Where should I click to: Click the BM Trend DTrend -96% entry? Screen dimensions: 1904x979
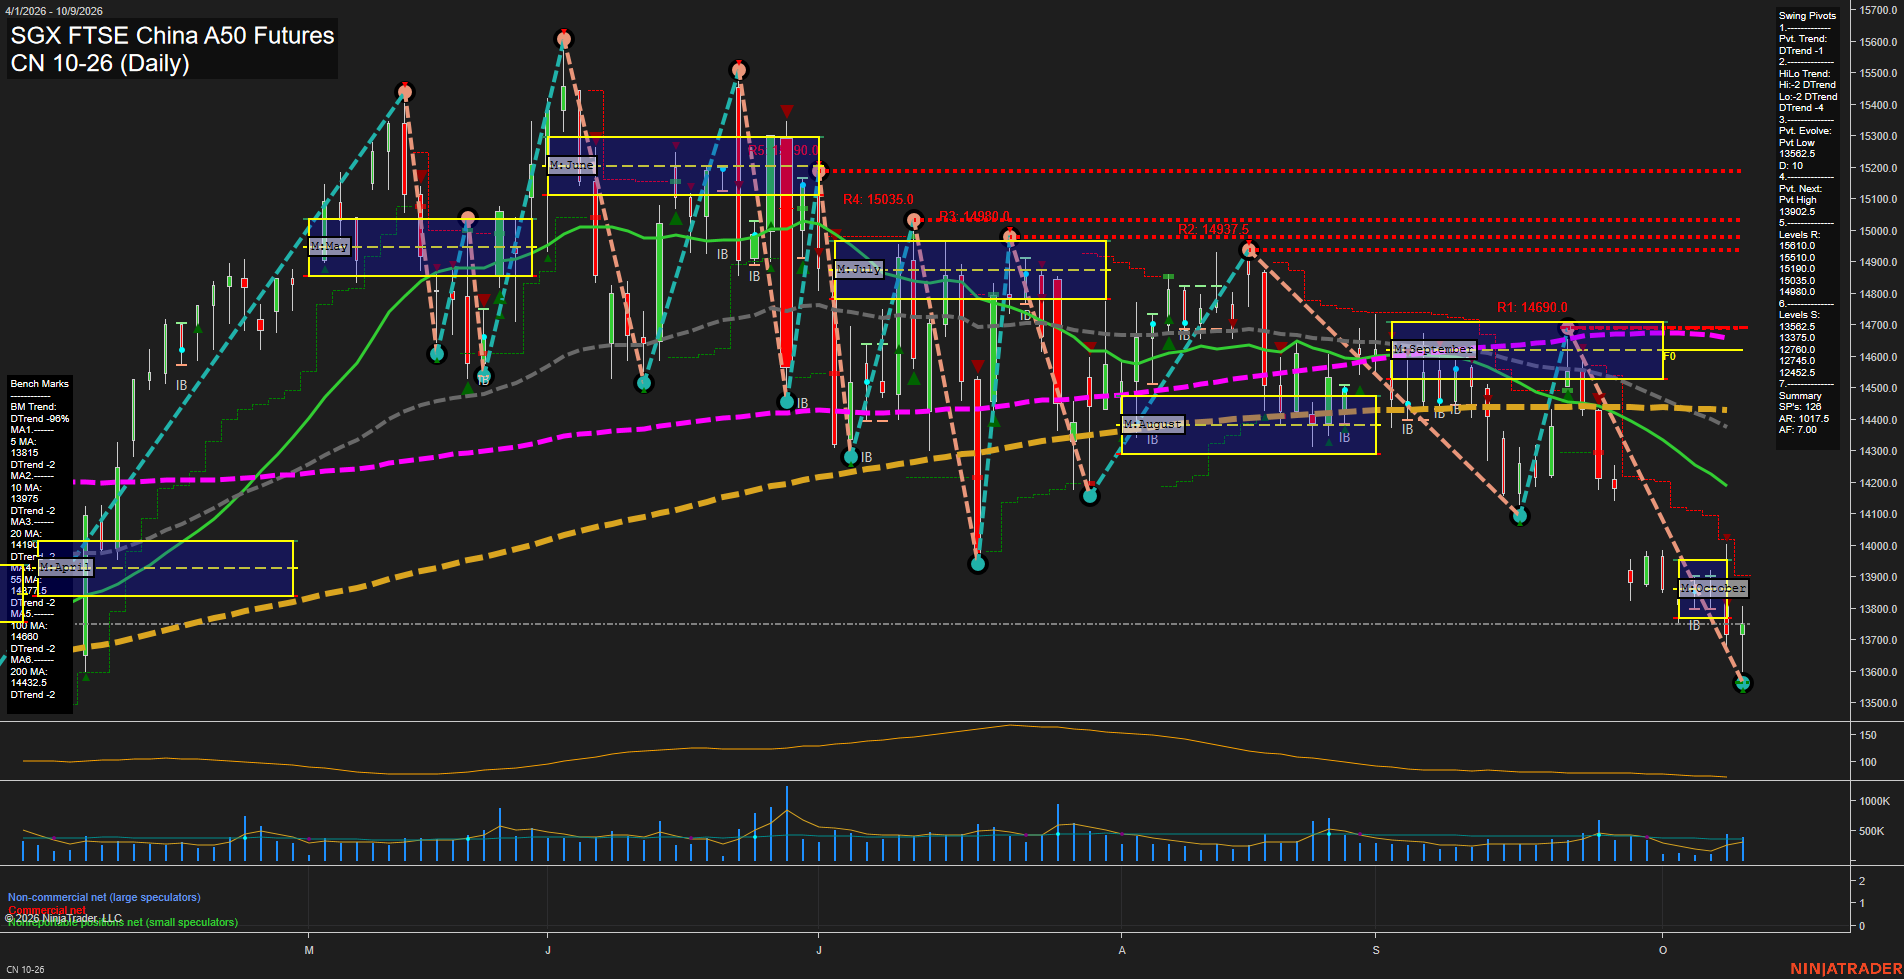point(40,413)
